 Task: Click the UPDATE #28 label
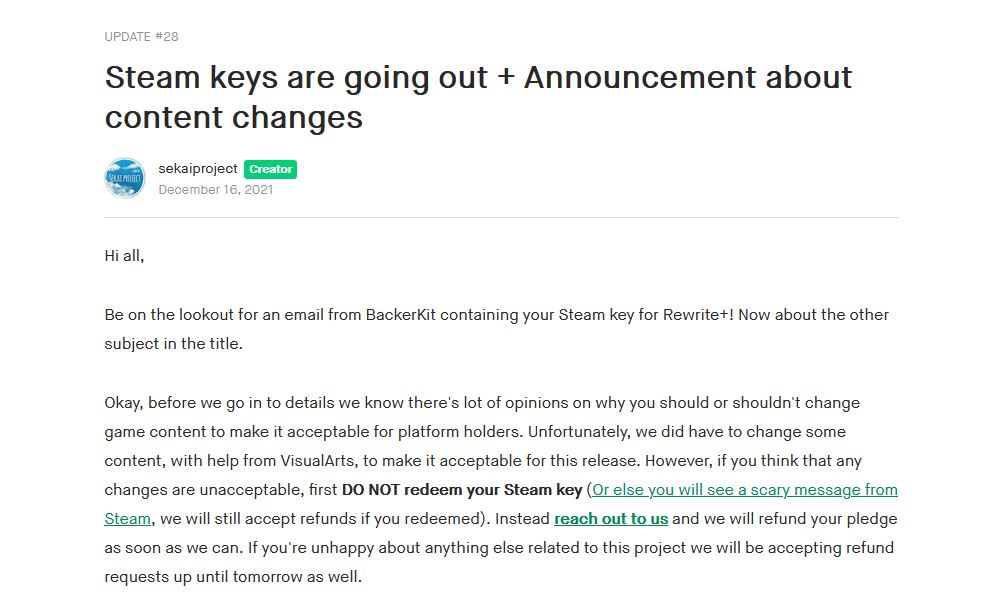tap(142, 37)
